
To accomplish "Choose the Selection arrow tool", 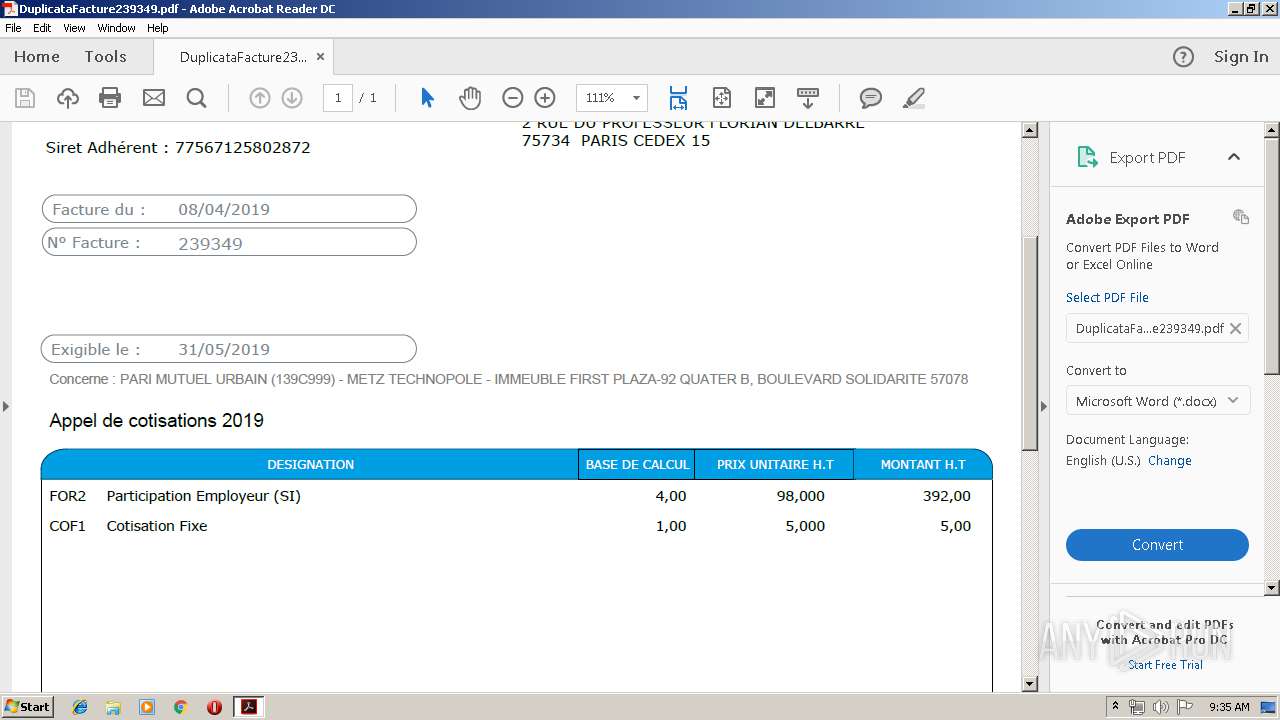I will (428, 98).
